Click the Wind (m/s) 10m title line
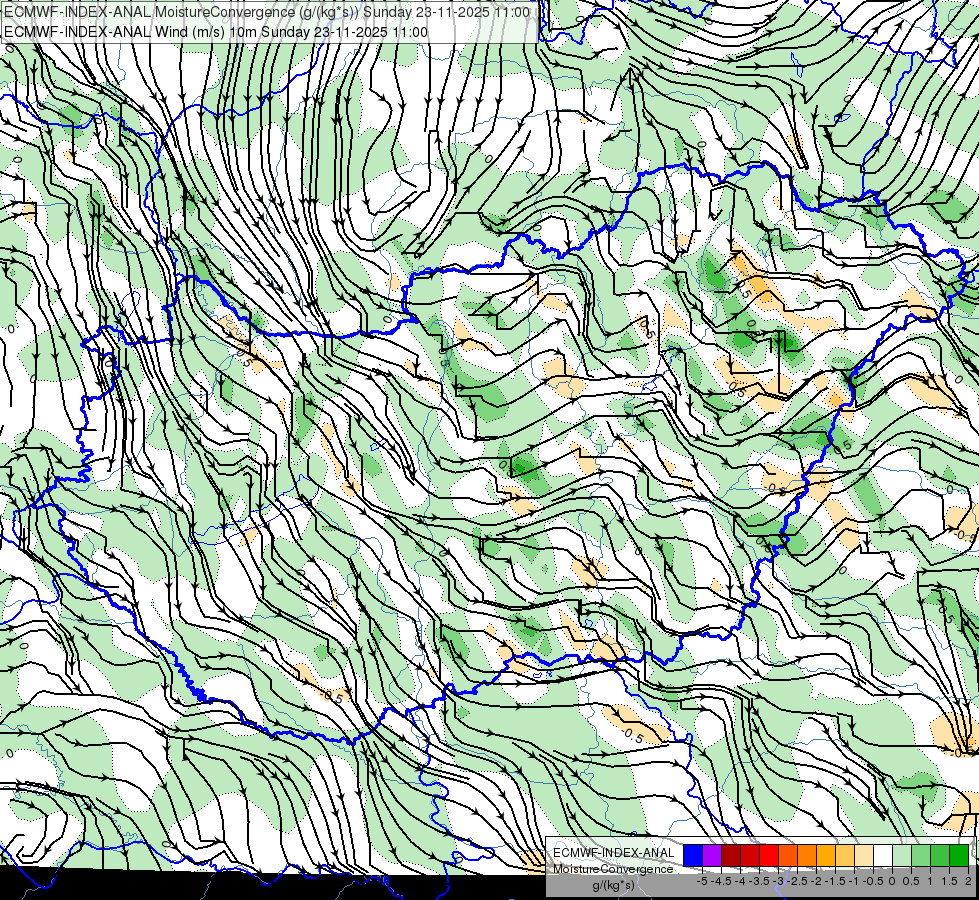Screen dimensions: 979x900 click(216, 32)
